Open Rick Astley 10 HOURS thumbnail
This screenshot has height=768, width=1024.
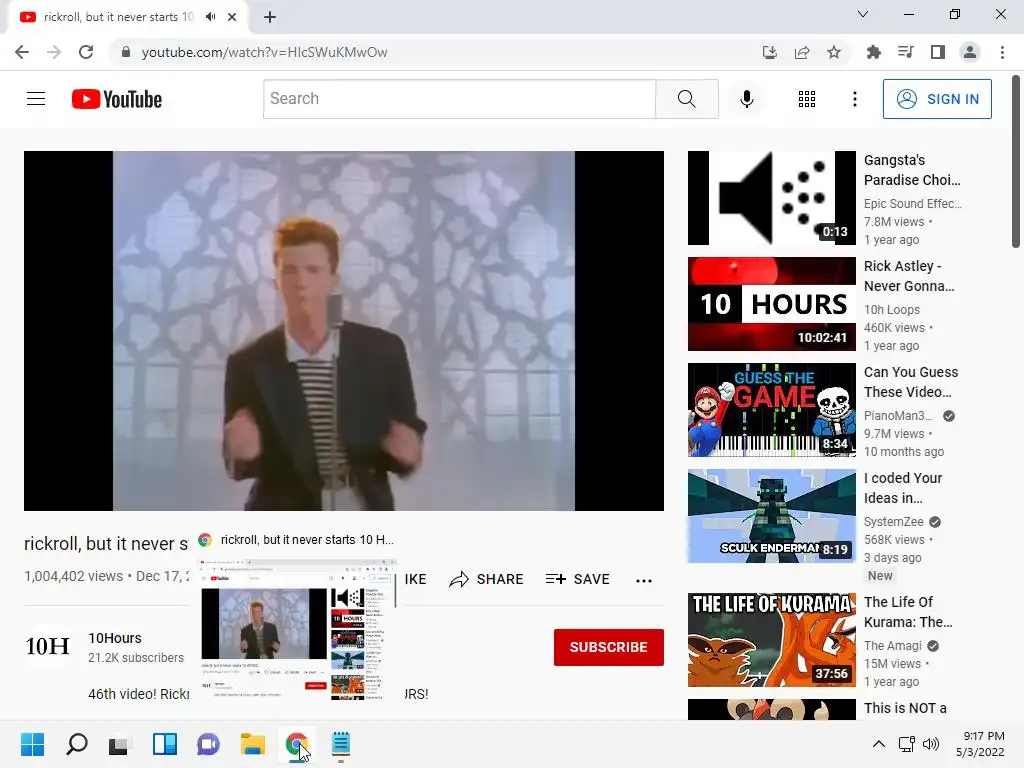(771, 304)
